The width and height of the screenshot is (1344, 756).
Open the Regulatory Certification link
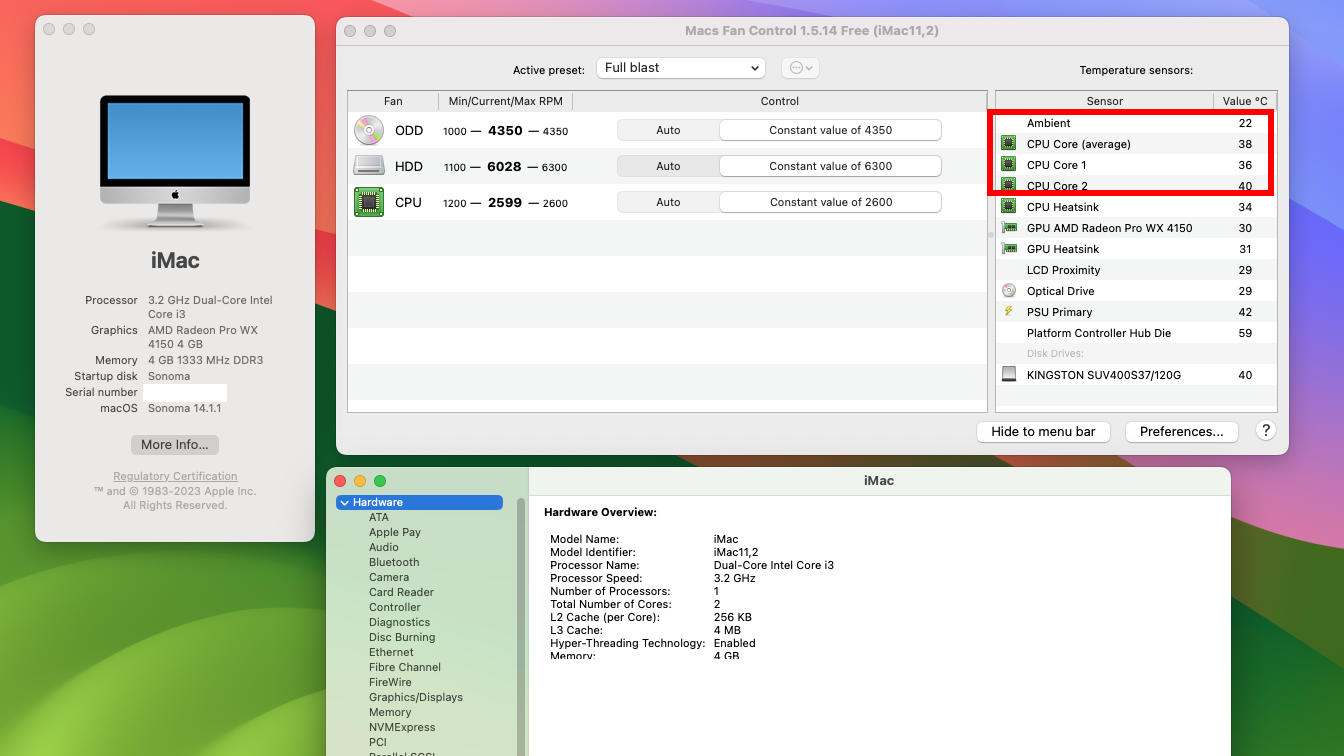[x=175, y=476]
